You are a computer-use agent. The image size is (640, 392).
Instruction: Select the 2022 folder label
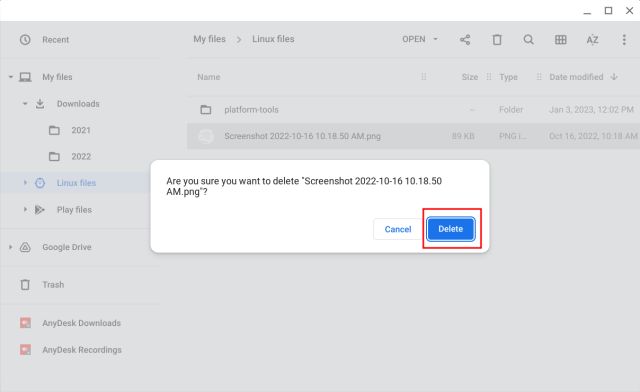click(x=81, y=156)
